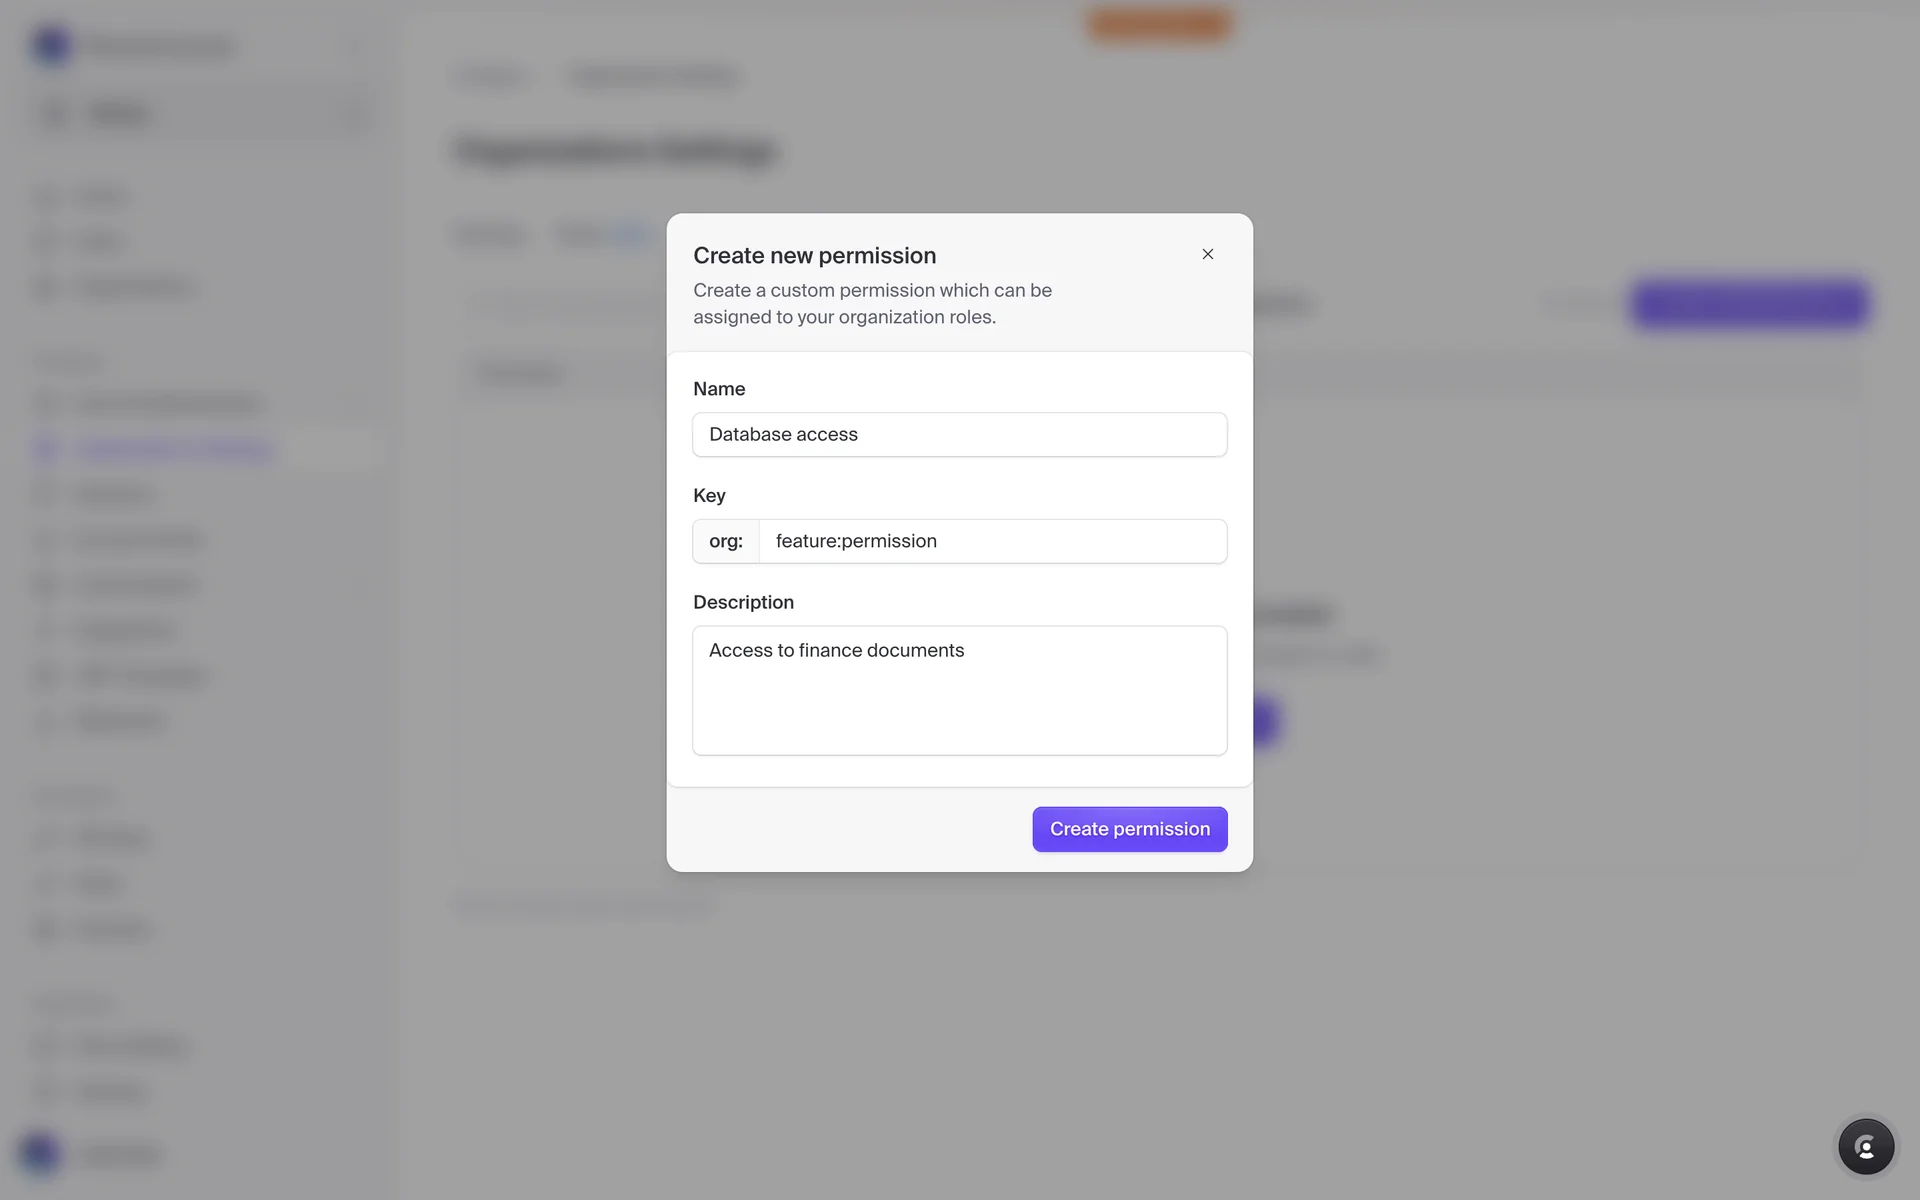The image size is (1920, 1200).
Task: Click the Name field label
Action: point(719,389)
